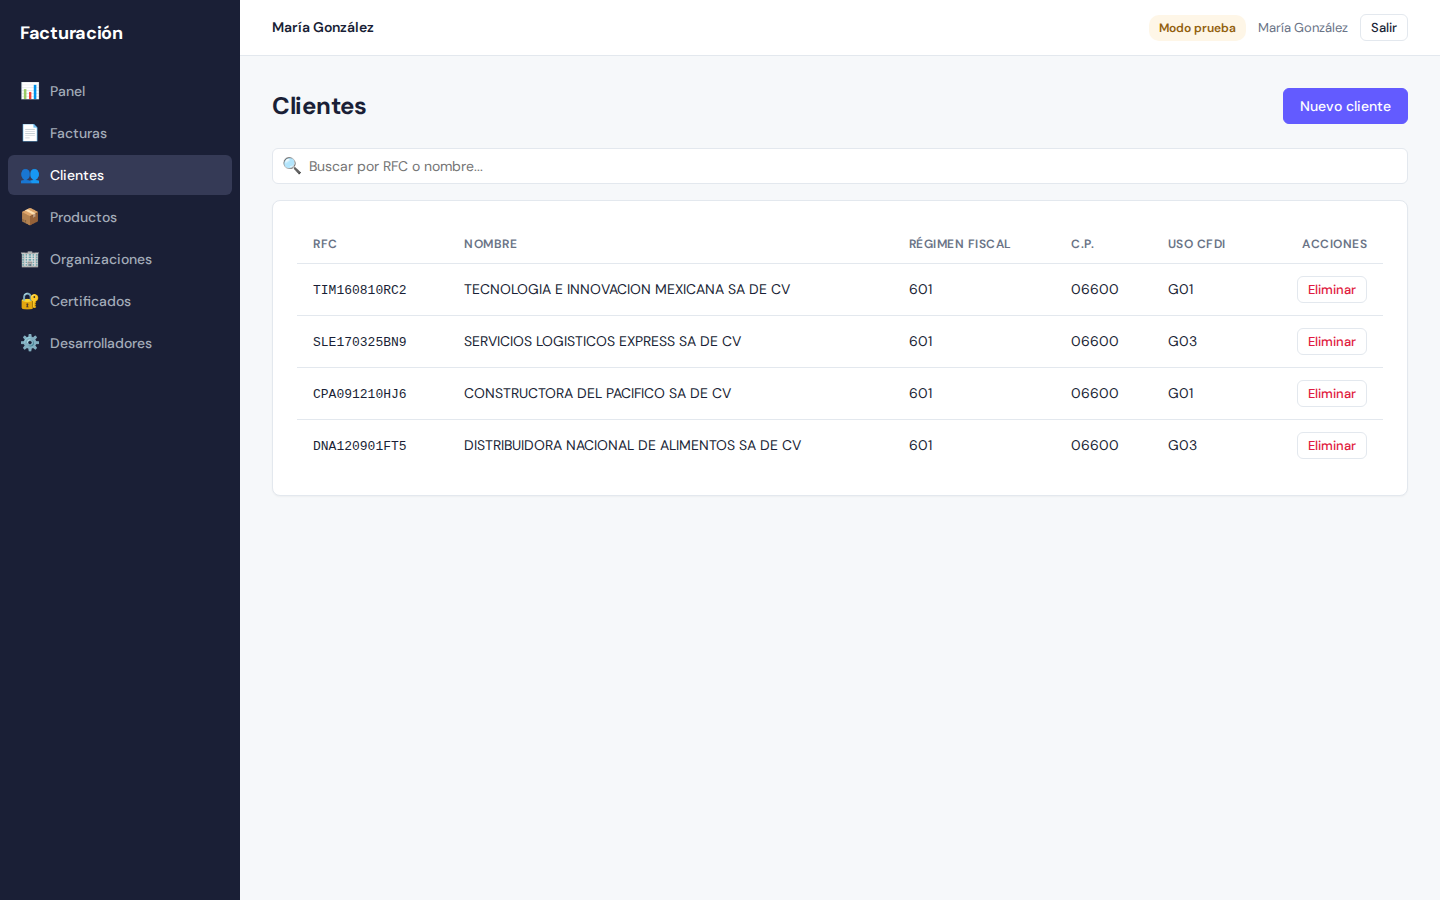This screenshot has width=1440, height=900.
Task: Click the Certificados lock icon
Action: coord(30,301)
